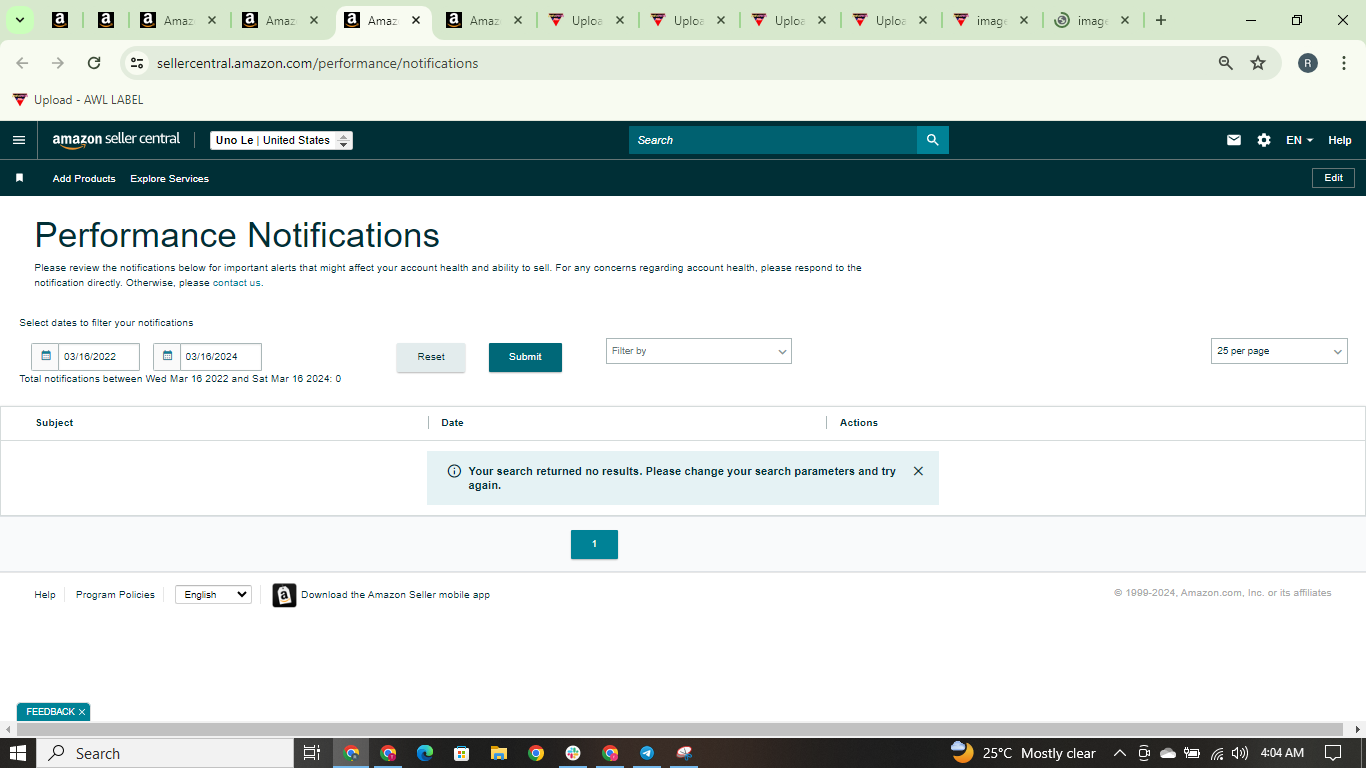Screen dimensions: 1366x768
Task: Click the Actions column header
Action: click(858, 423)
